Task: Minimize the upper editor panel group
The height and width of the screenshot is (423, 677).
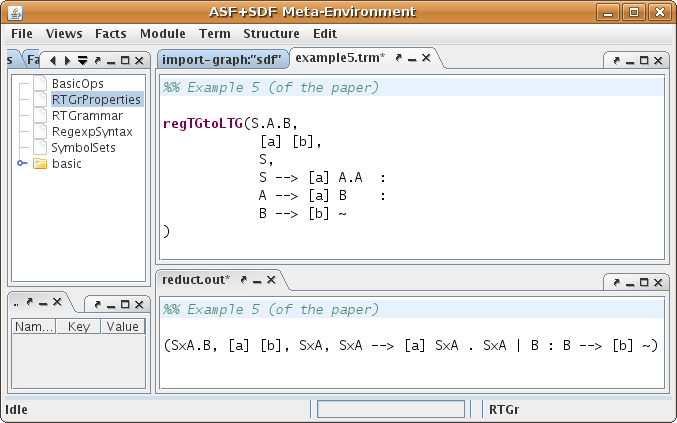Action: (630, 61)
